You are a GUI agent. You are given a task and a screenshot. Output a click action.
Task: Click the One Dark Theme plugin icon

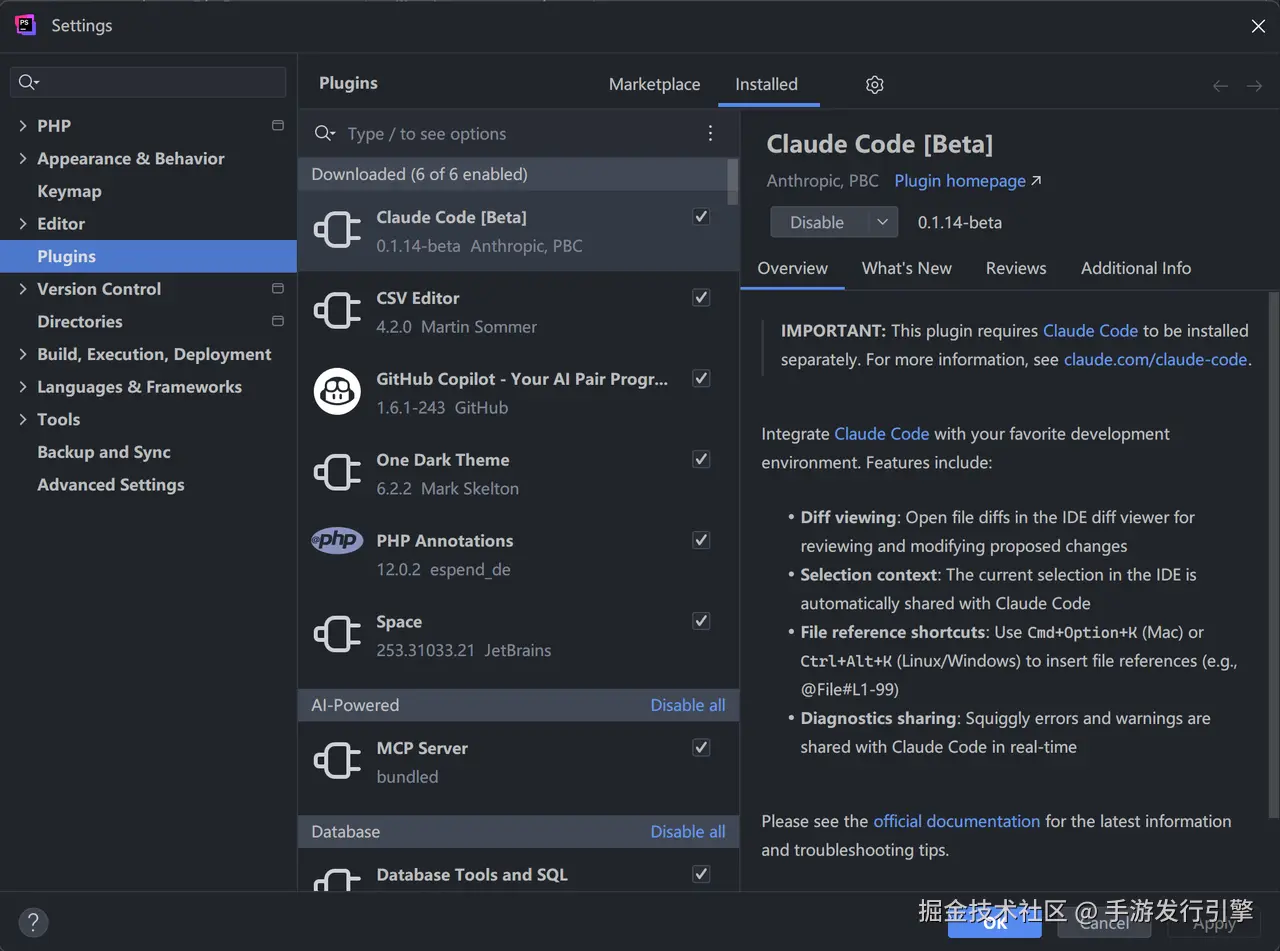click(x=337, y=473)
